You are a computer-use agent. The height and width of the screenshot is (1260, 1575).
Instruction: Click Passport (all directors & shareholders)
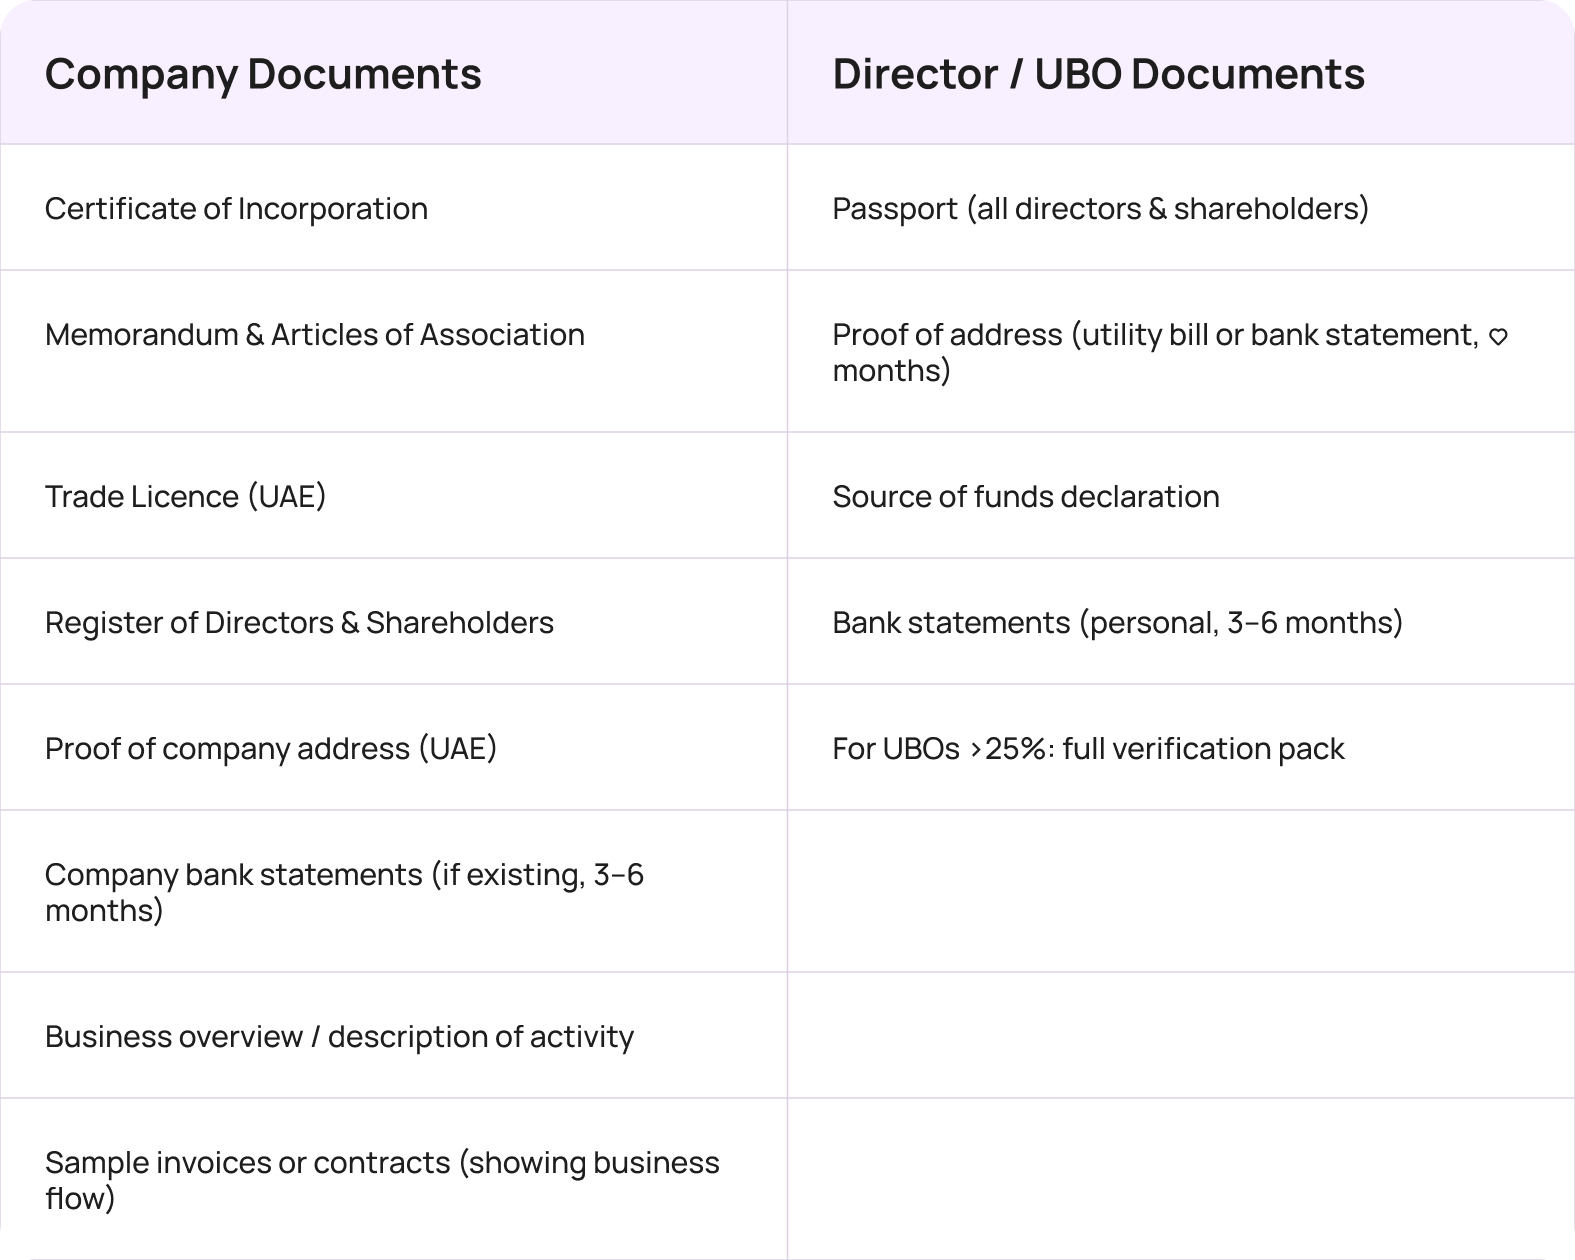pyautogui.click(x=1100, y=208)
